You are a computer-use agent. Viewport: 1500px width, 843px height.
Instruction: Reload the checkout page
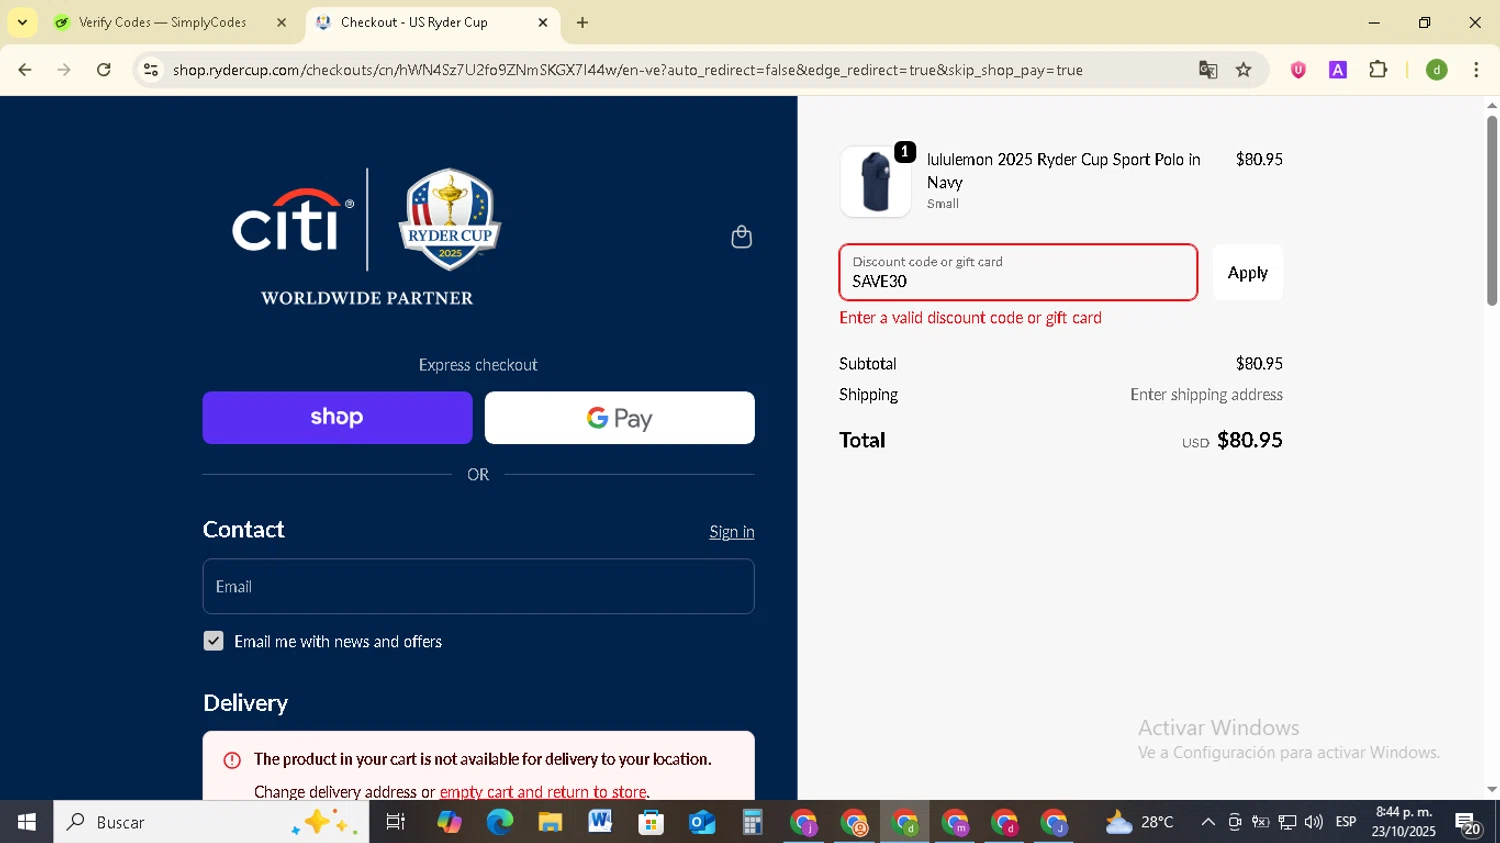pyautogui.click(x=104, y=70)
